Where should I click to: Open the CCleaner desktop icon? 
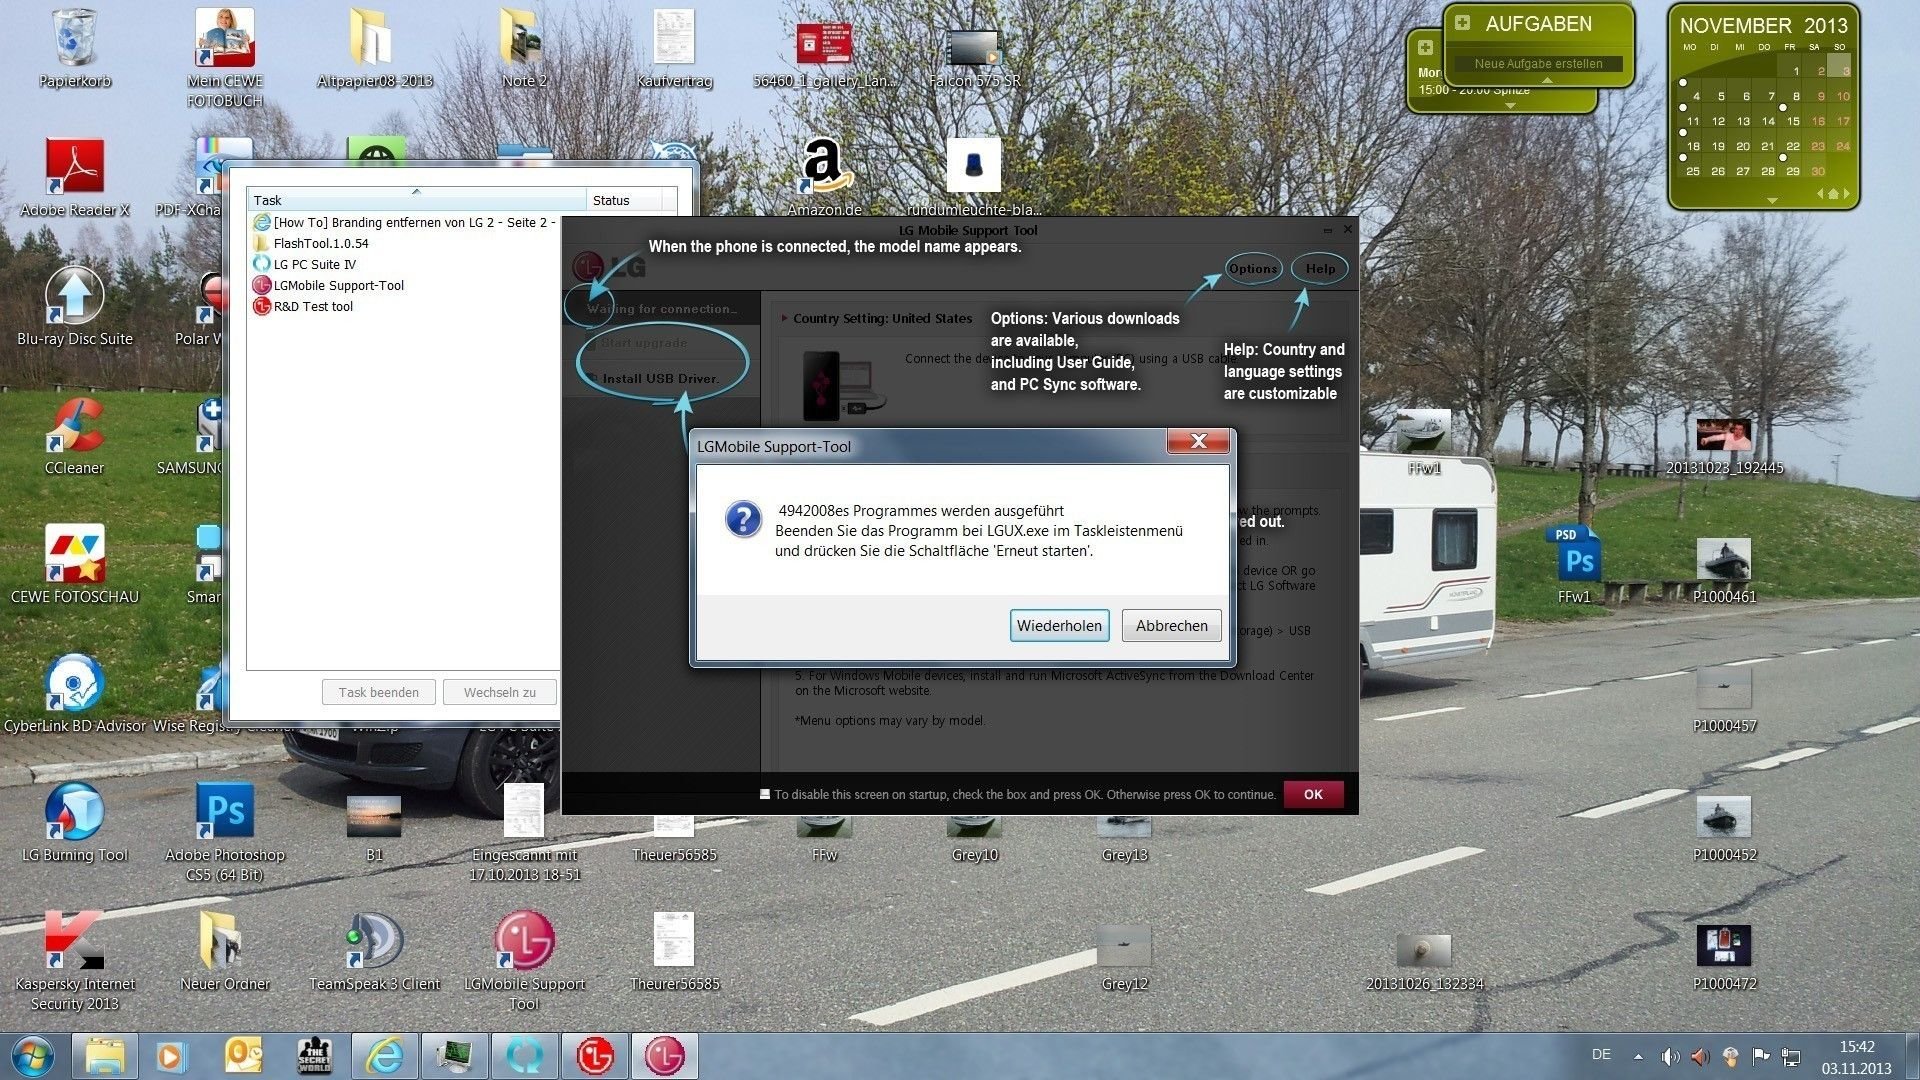[x=75, y=435]
